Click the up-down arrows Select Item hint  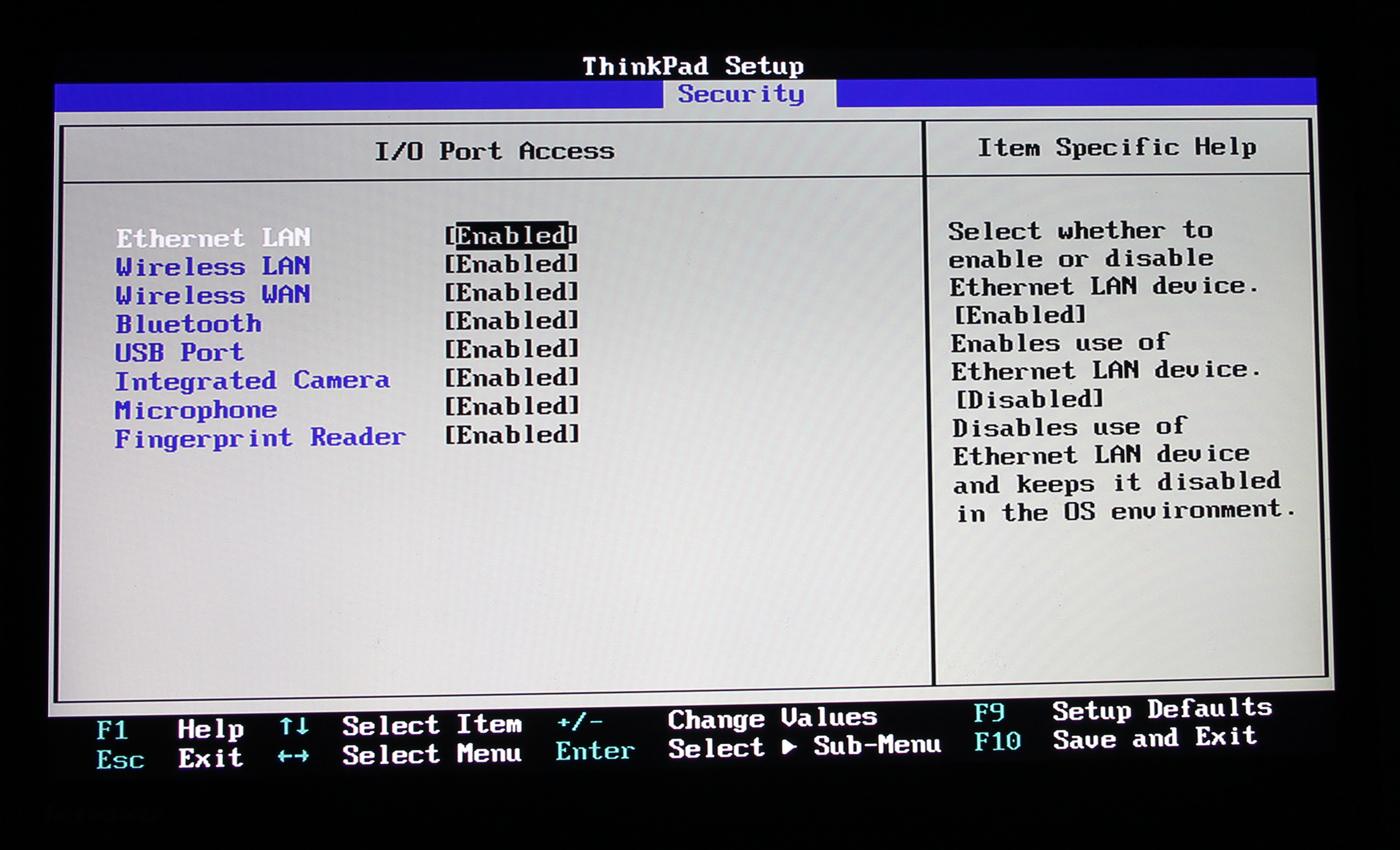coord(400,725)
